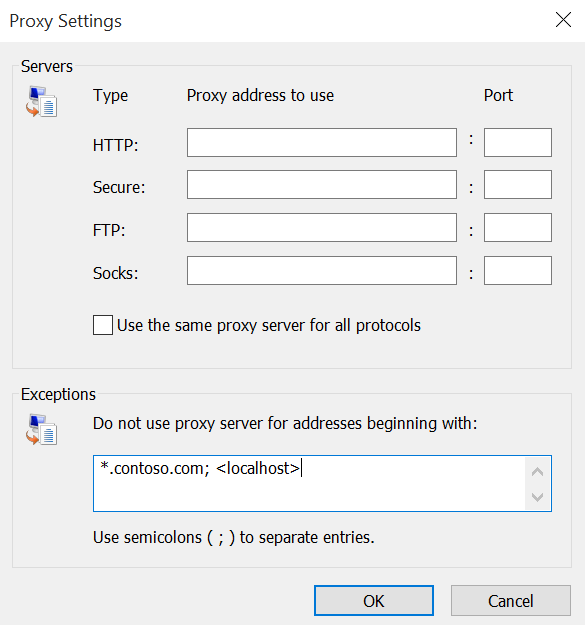Image resolution: width=585 pixels, height=625 pixels.
Task: Click the exceptions scroll down arrow
Action: click(538, 497)
